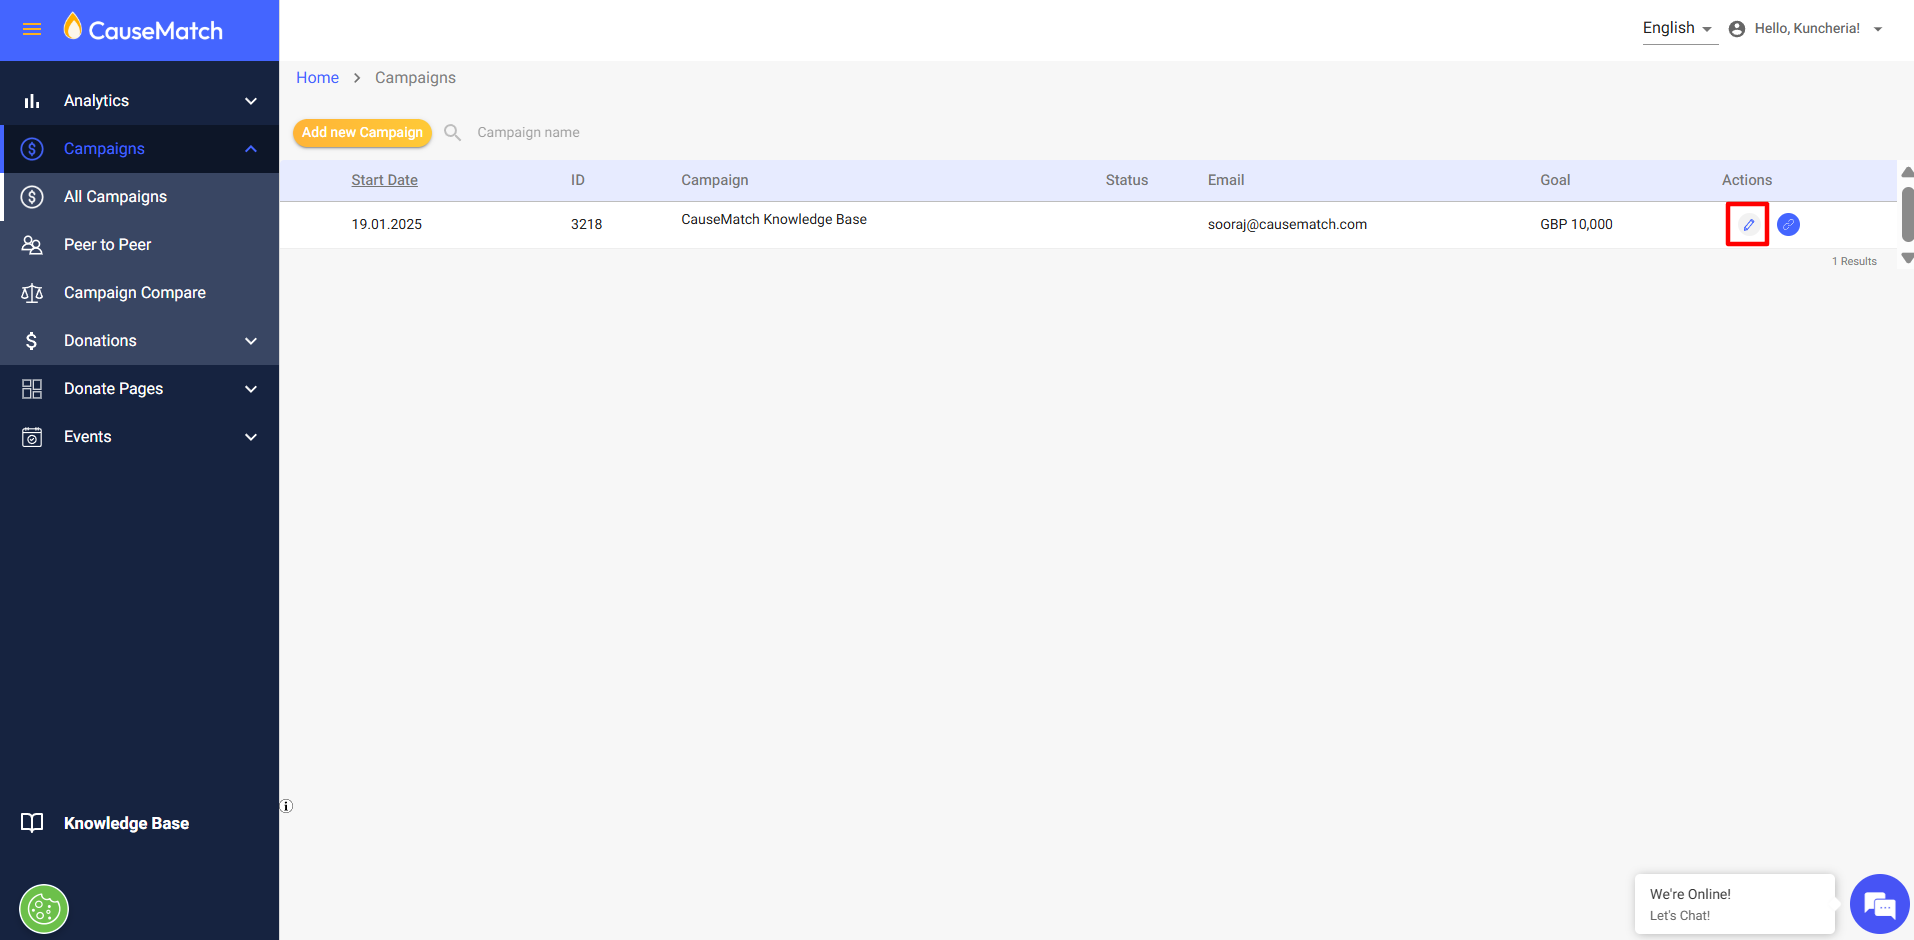This screenshot has width=1914, height=940.
Task: Click the user account avatar icon
Action: (x=1737, y=29)
